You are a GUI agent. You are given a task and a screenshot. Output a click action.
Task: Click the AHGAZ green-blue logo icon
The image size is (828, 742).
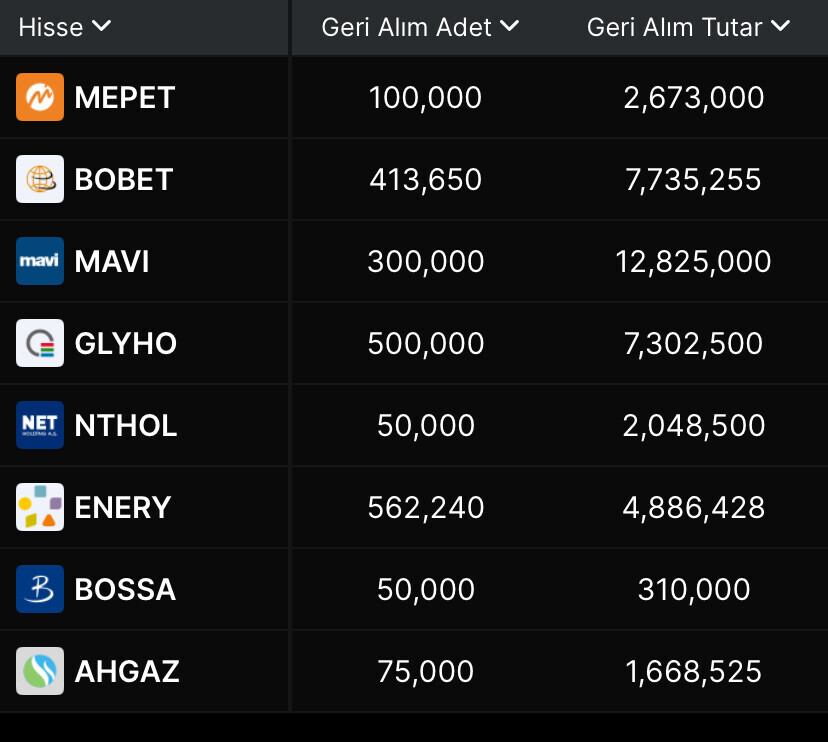[40, 671]
